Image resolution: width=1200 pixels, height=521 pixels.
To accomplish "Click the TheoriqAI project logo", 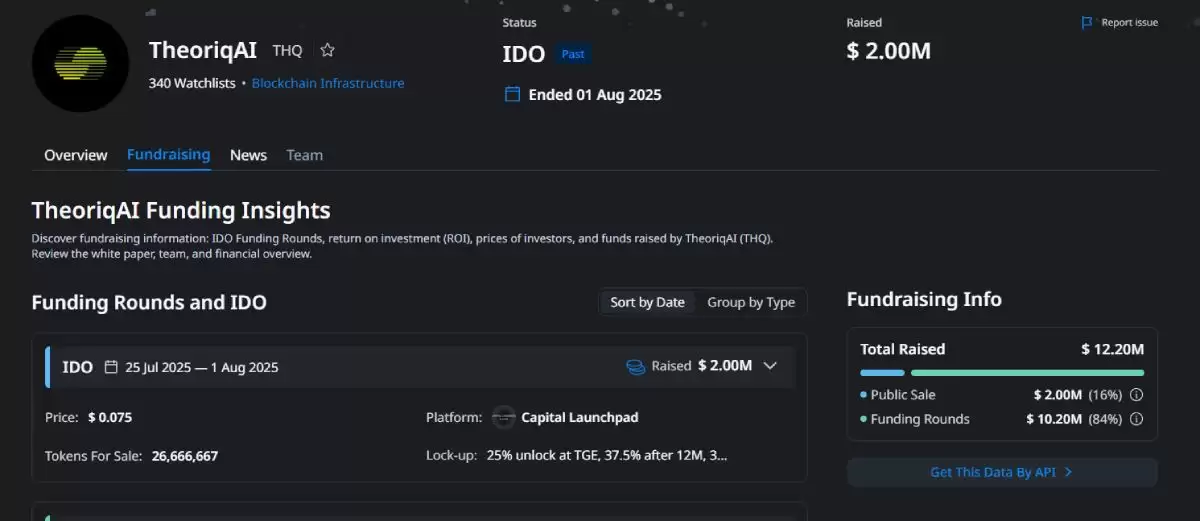I will pos(81,63).
